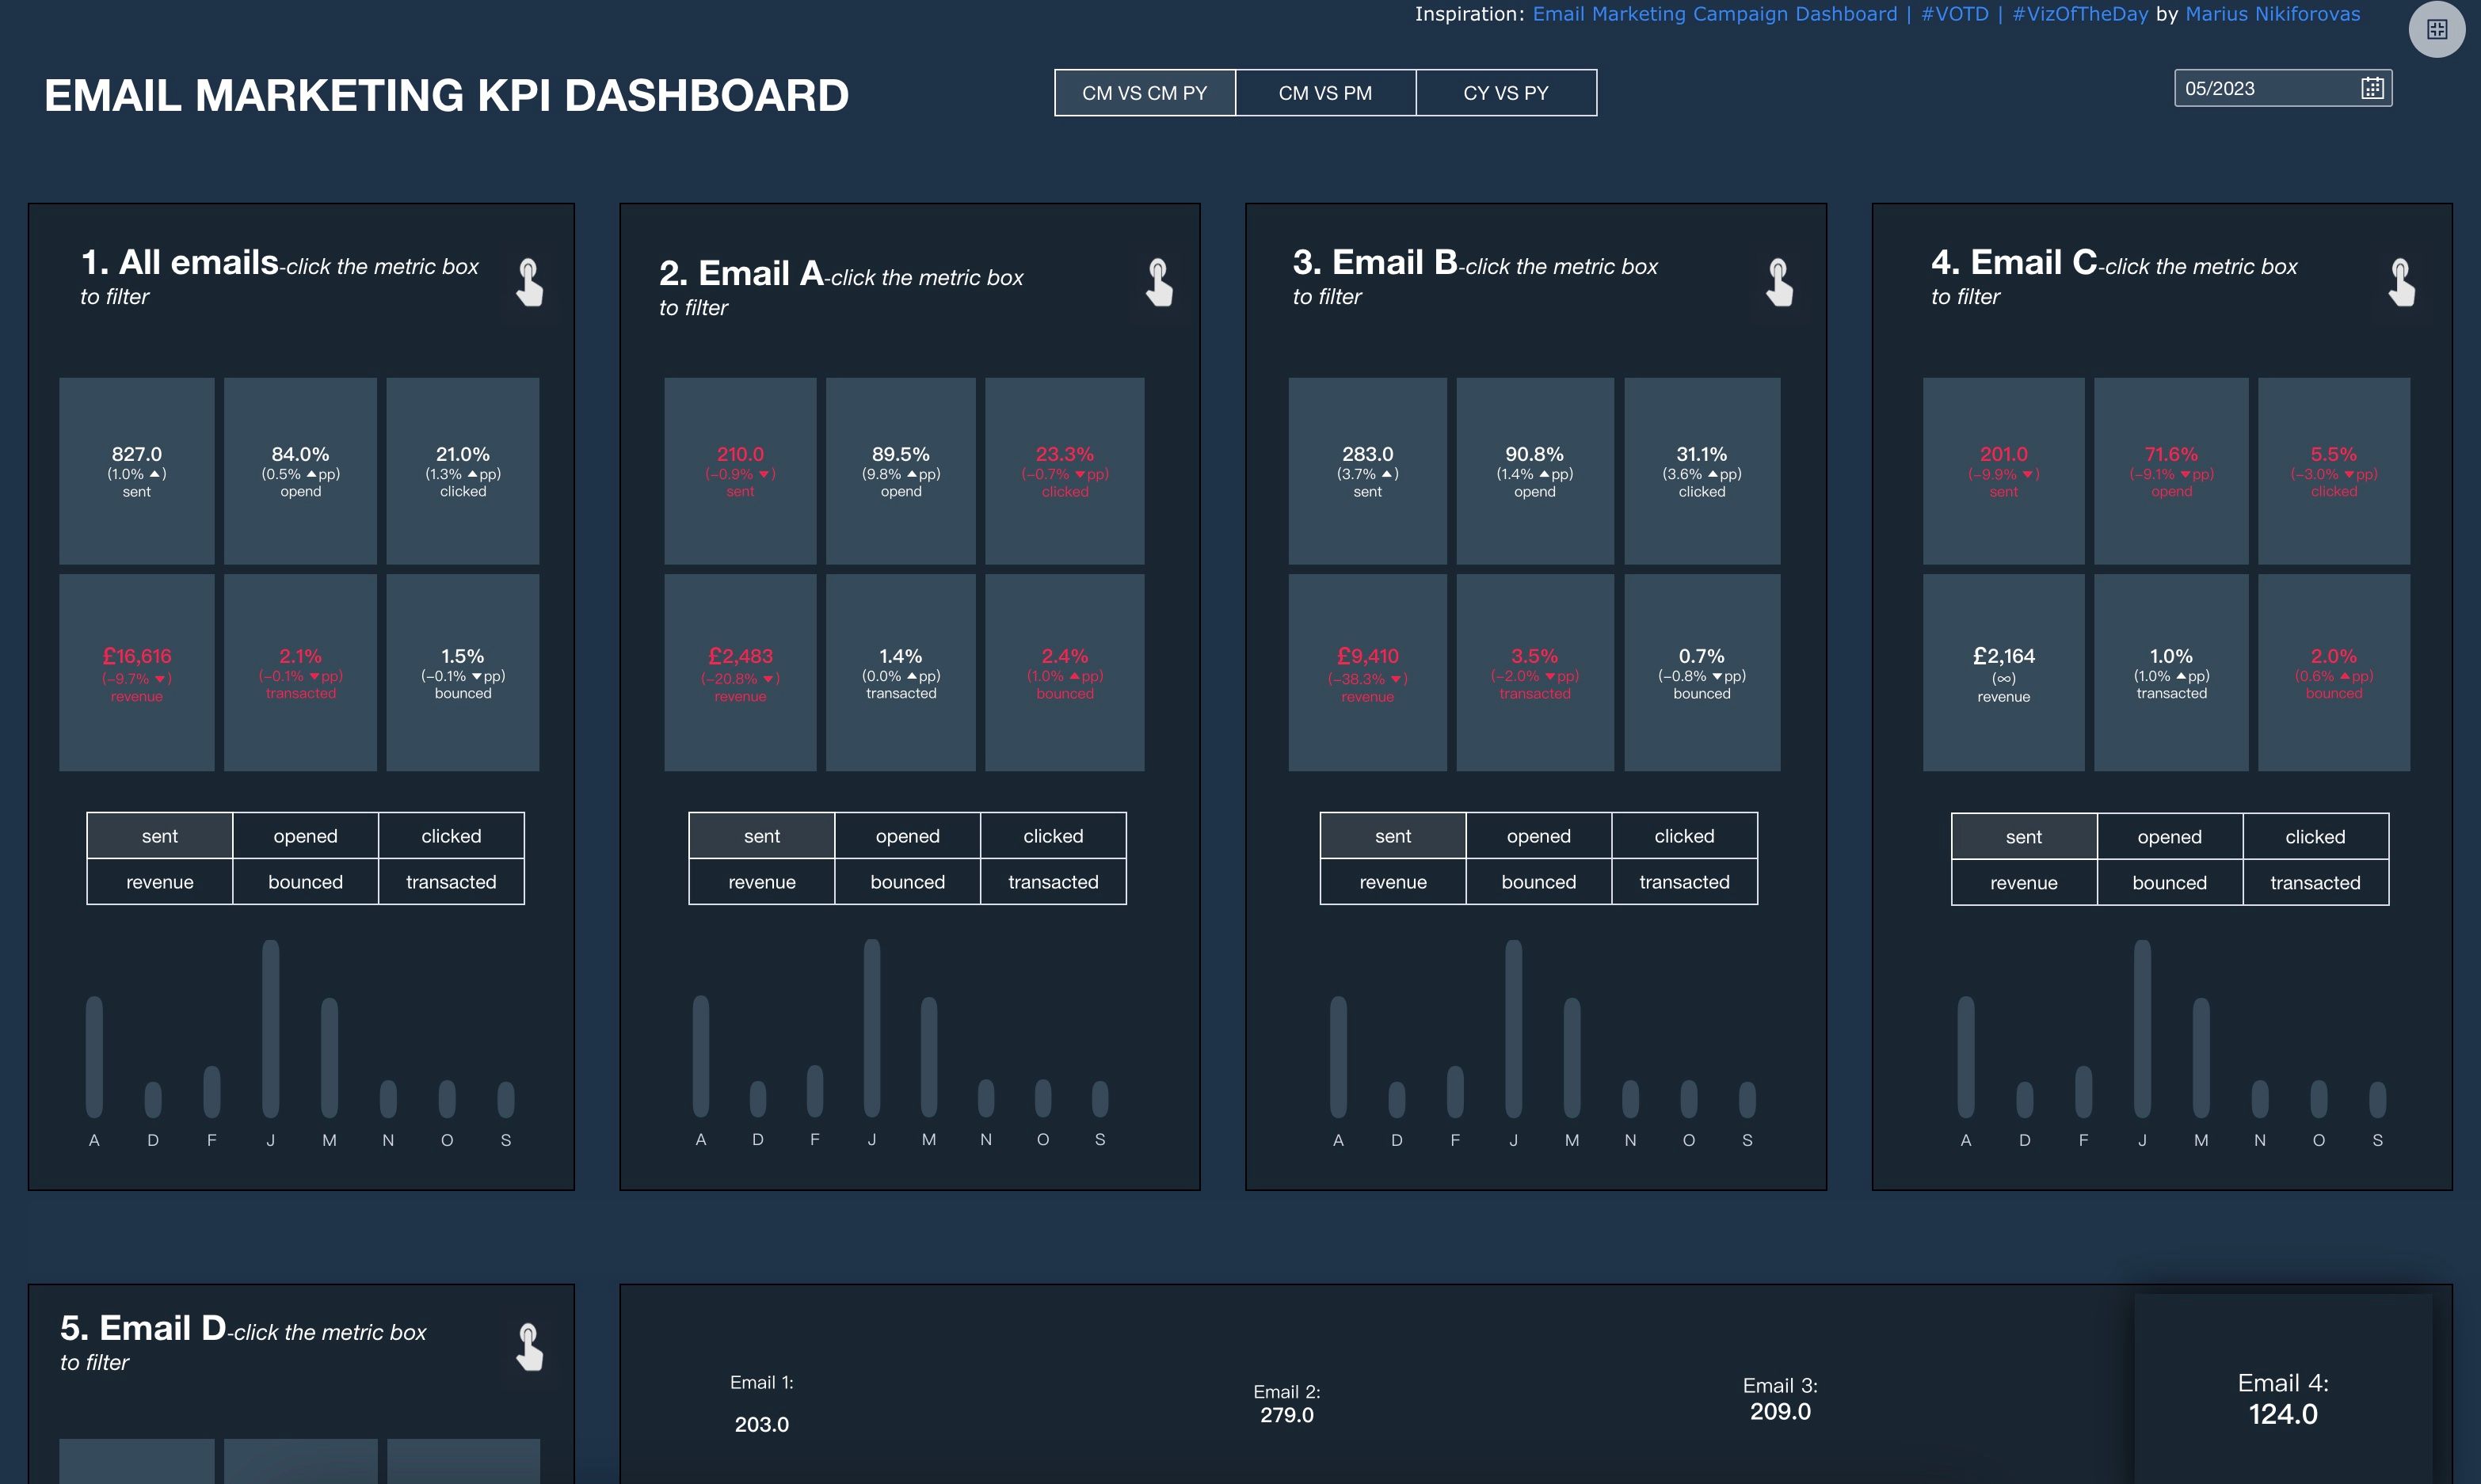Click the £9,410 revenue box in Email B
The height and width of the screenshot is (1484, 2481).
click(1367, 672)
